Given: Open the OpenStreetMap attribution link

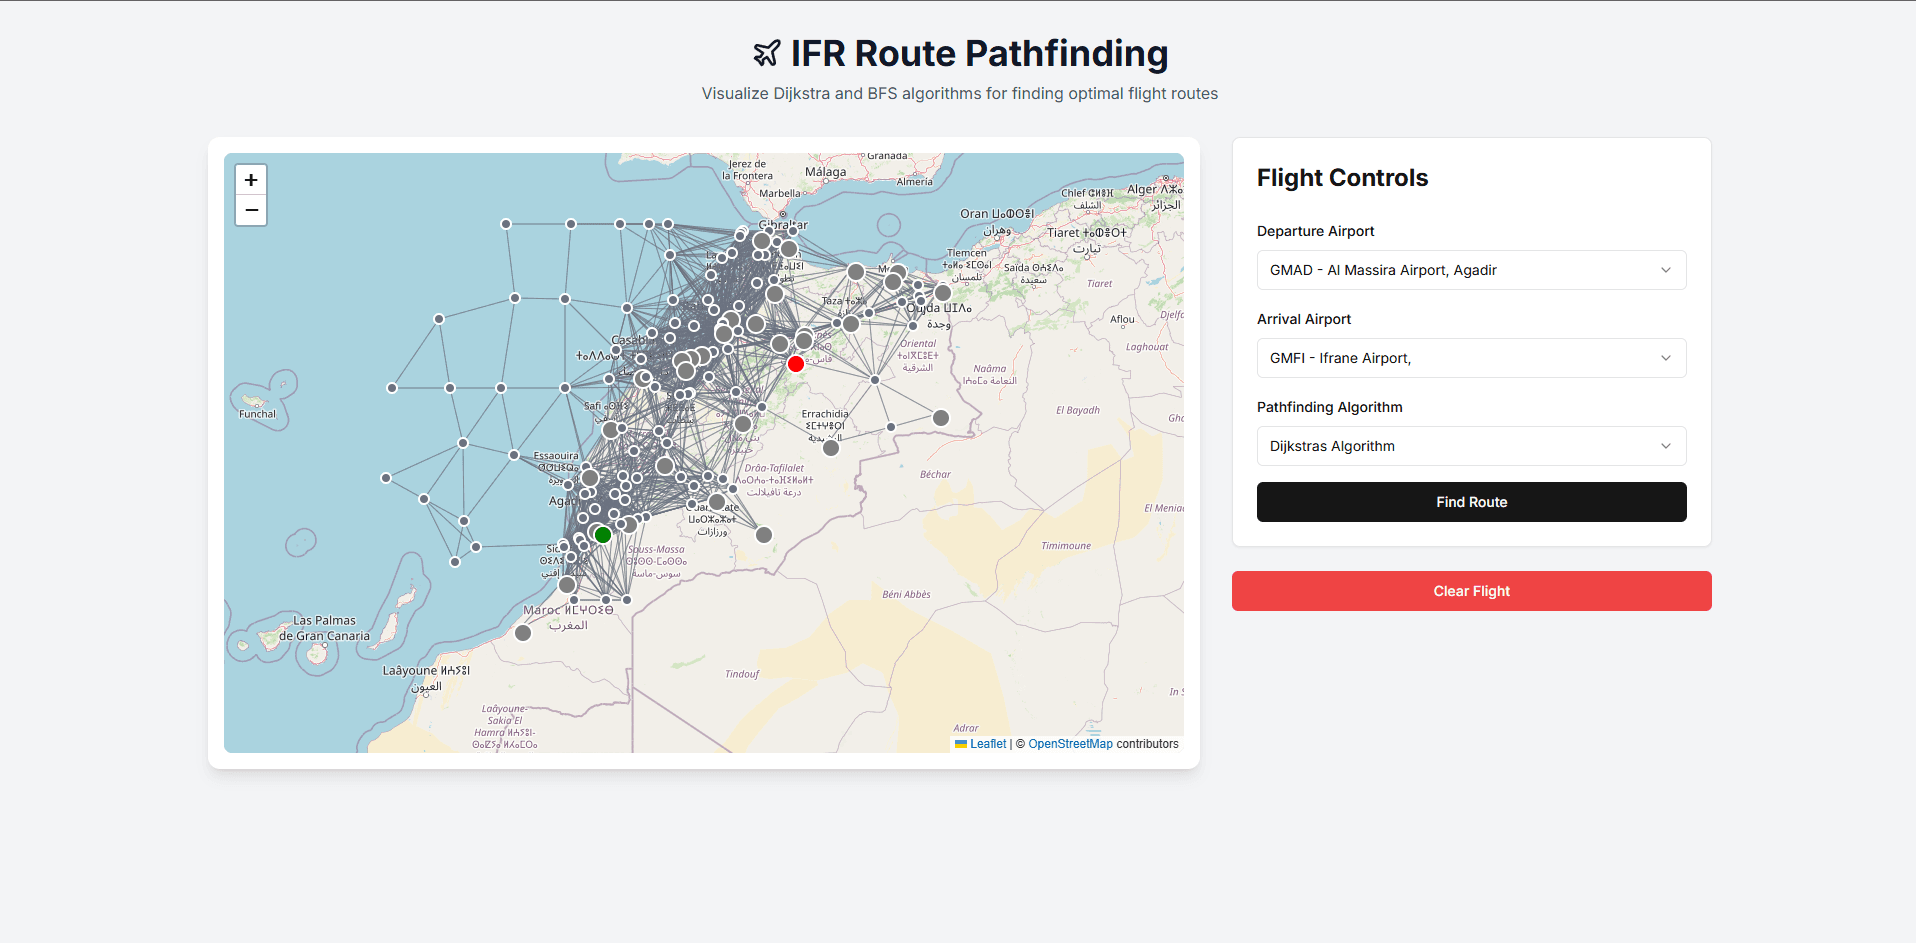Looking at the screenshot, I should [x=1070, y=744].
